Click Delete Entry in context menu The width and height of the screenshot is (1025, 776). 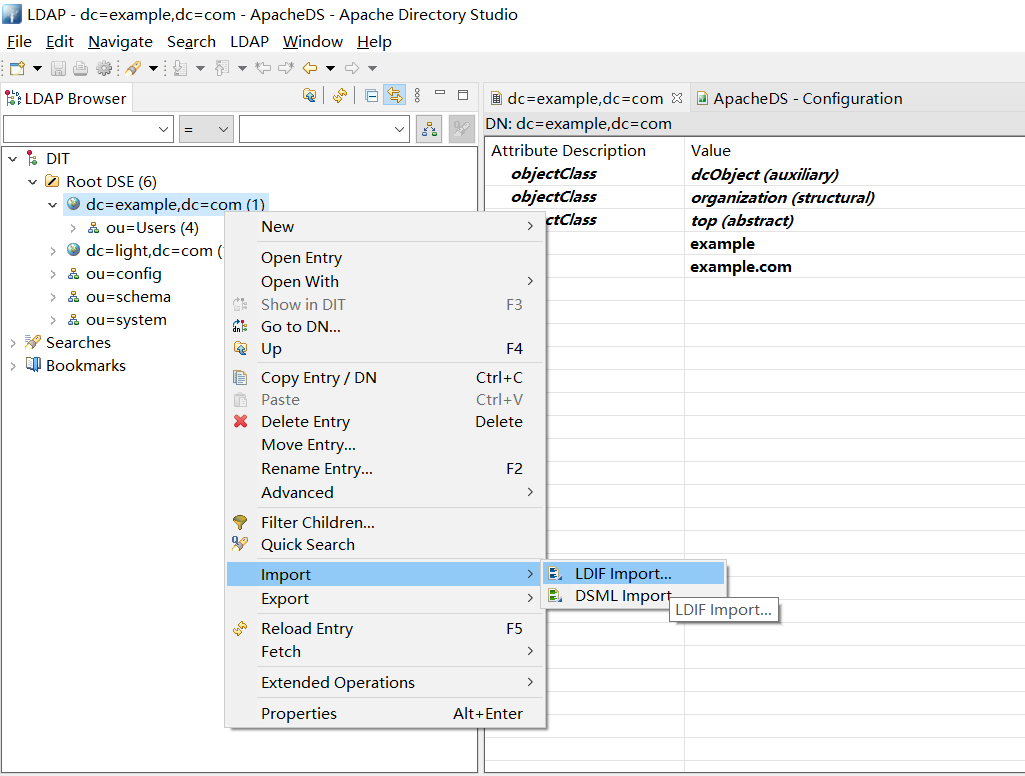click(x=305, y=422)
